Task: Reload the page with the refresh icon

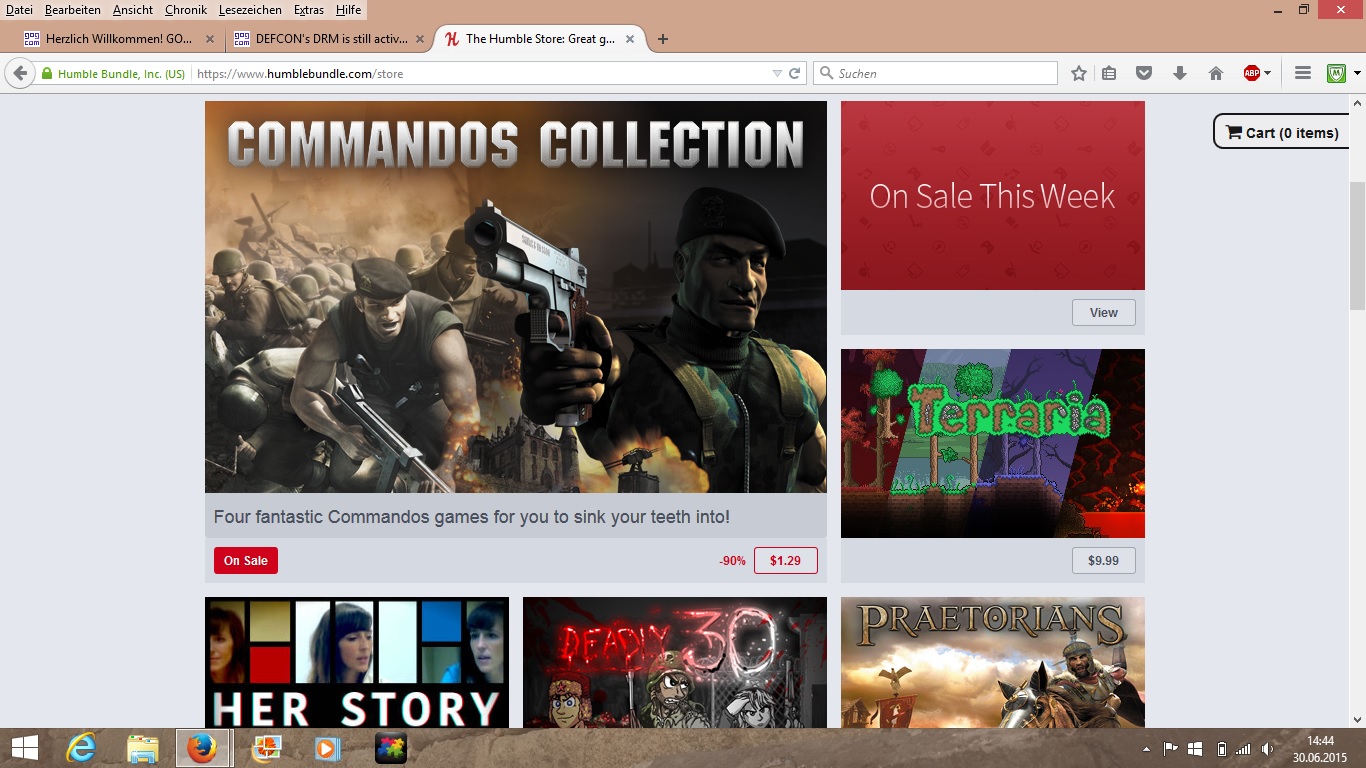Action: [x=795, y=73]
